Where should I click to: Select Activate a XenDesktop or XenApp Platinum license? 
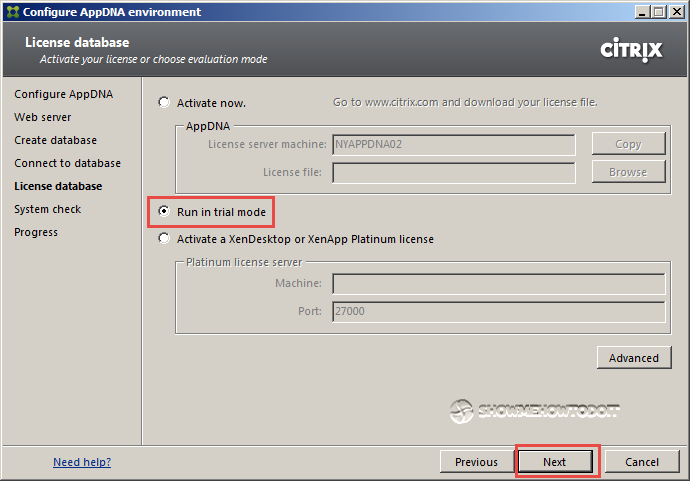point(164,239)
